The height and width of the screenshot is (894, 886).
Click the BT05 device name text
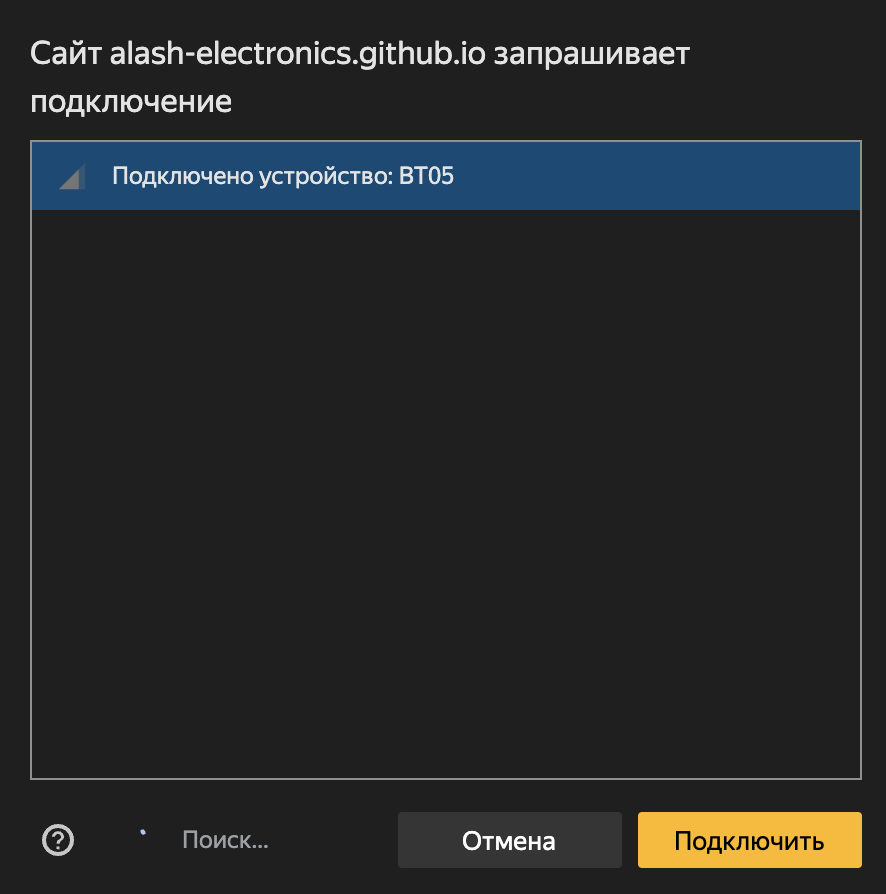(x=427, y=177)
